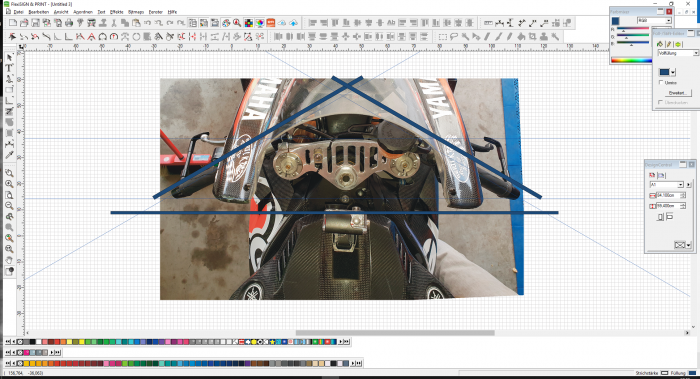Open the Anordnen menu
Image resolution: width=700 pixels, height=379 pixels.
click(83, 12)
